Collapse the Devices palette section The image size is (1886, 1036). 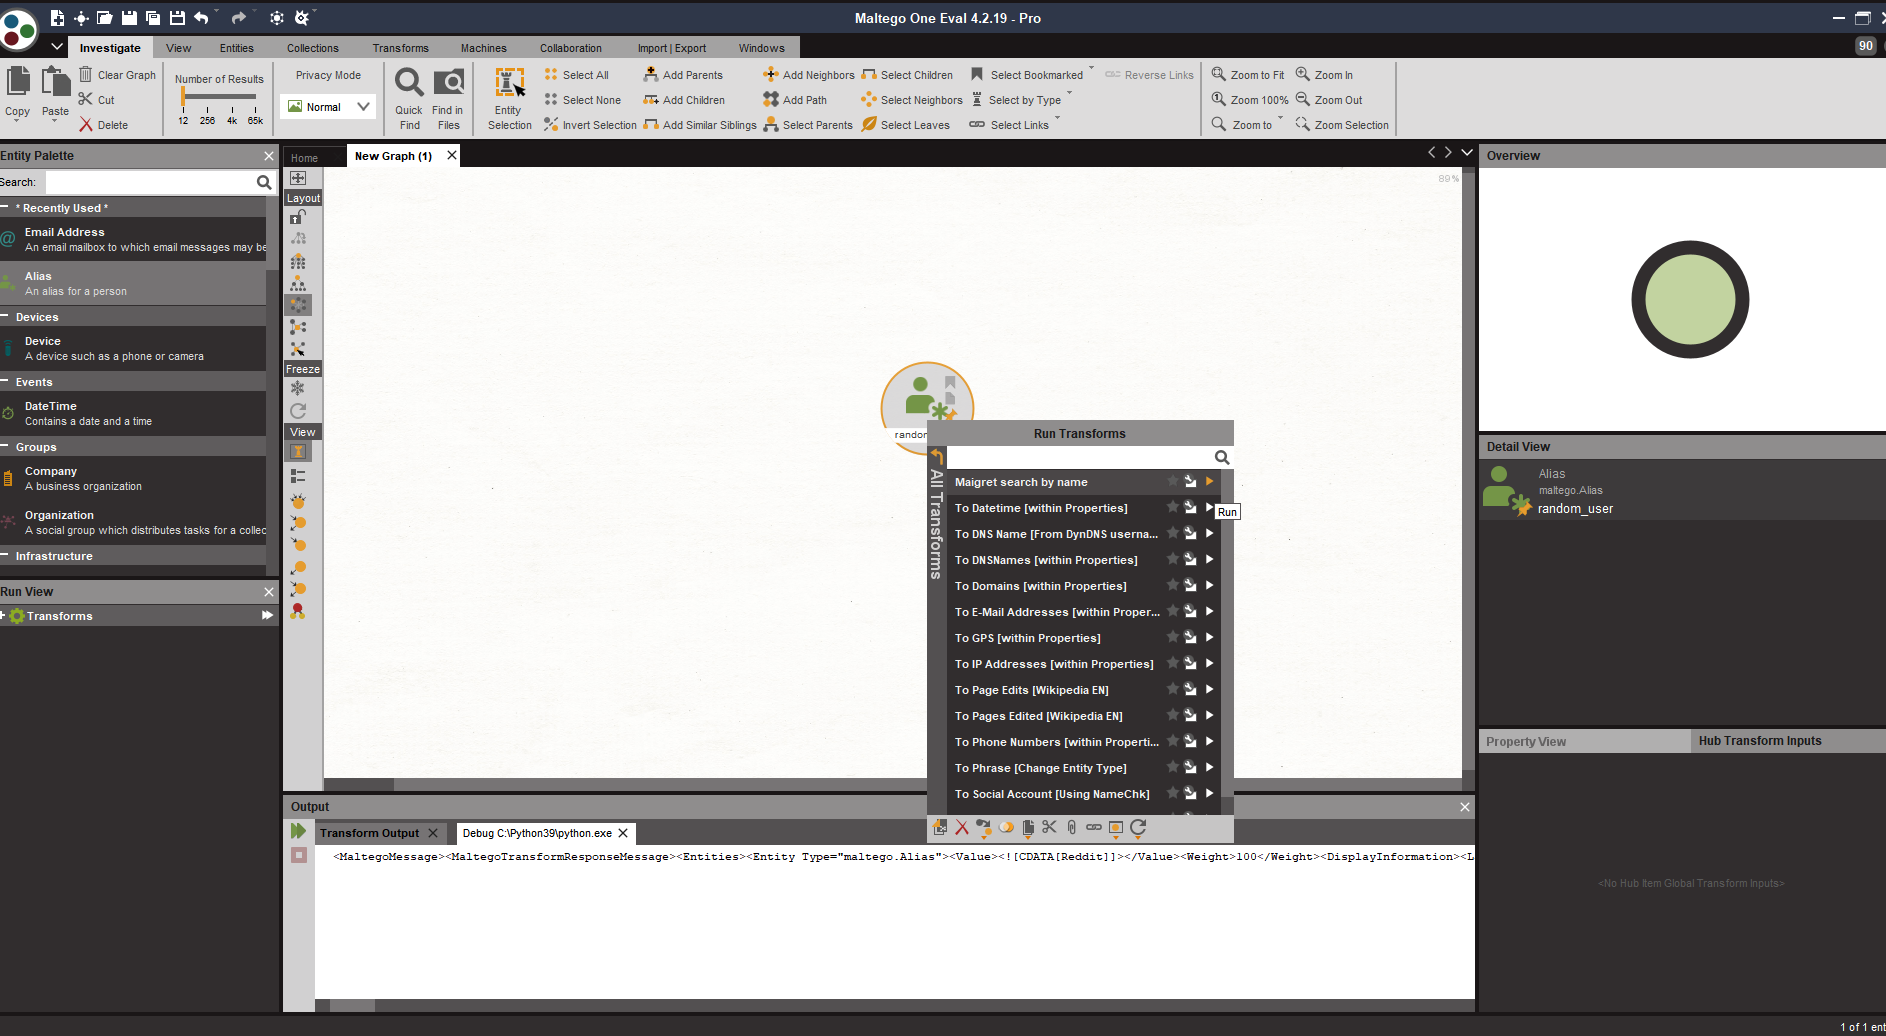click(x=5, y=316)
